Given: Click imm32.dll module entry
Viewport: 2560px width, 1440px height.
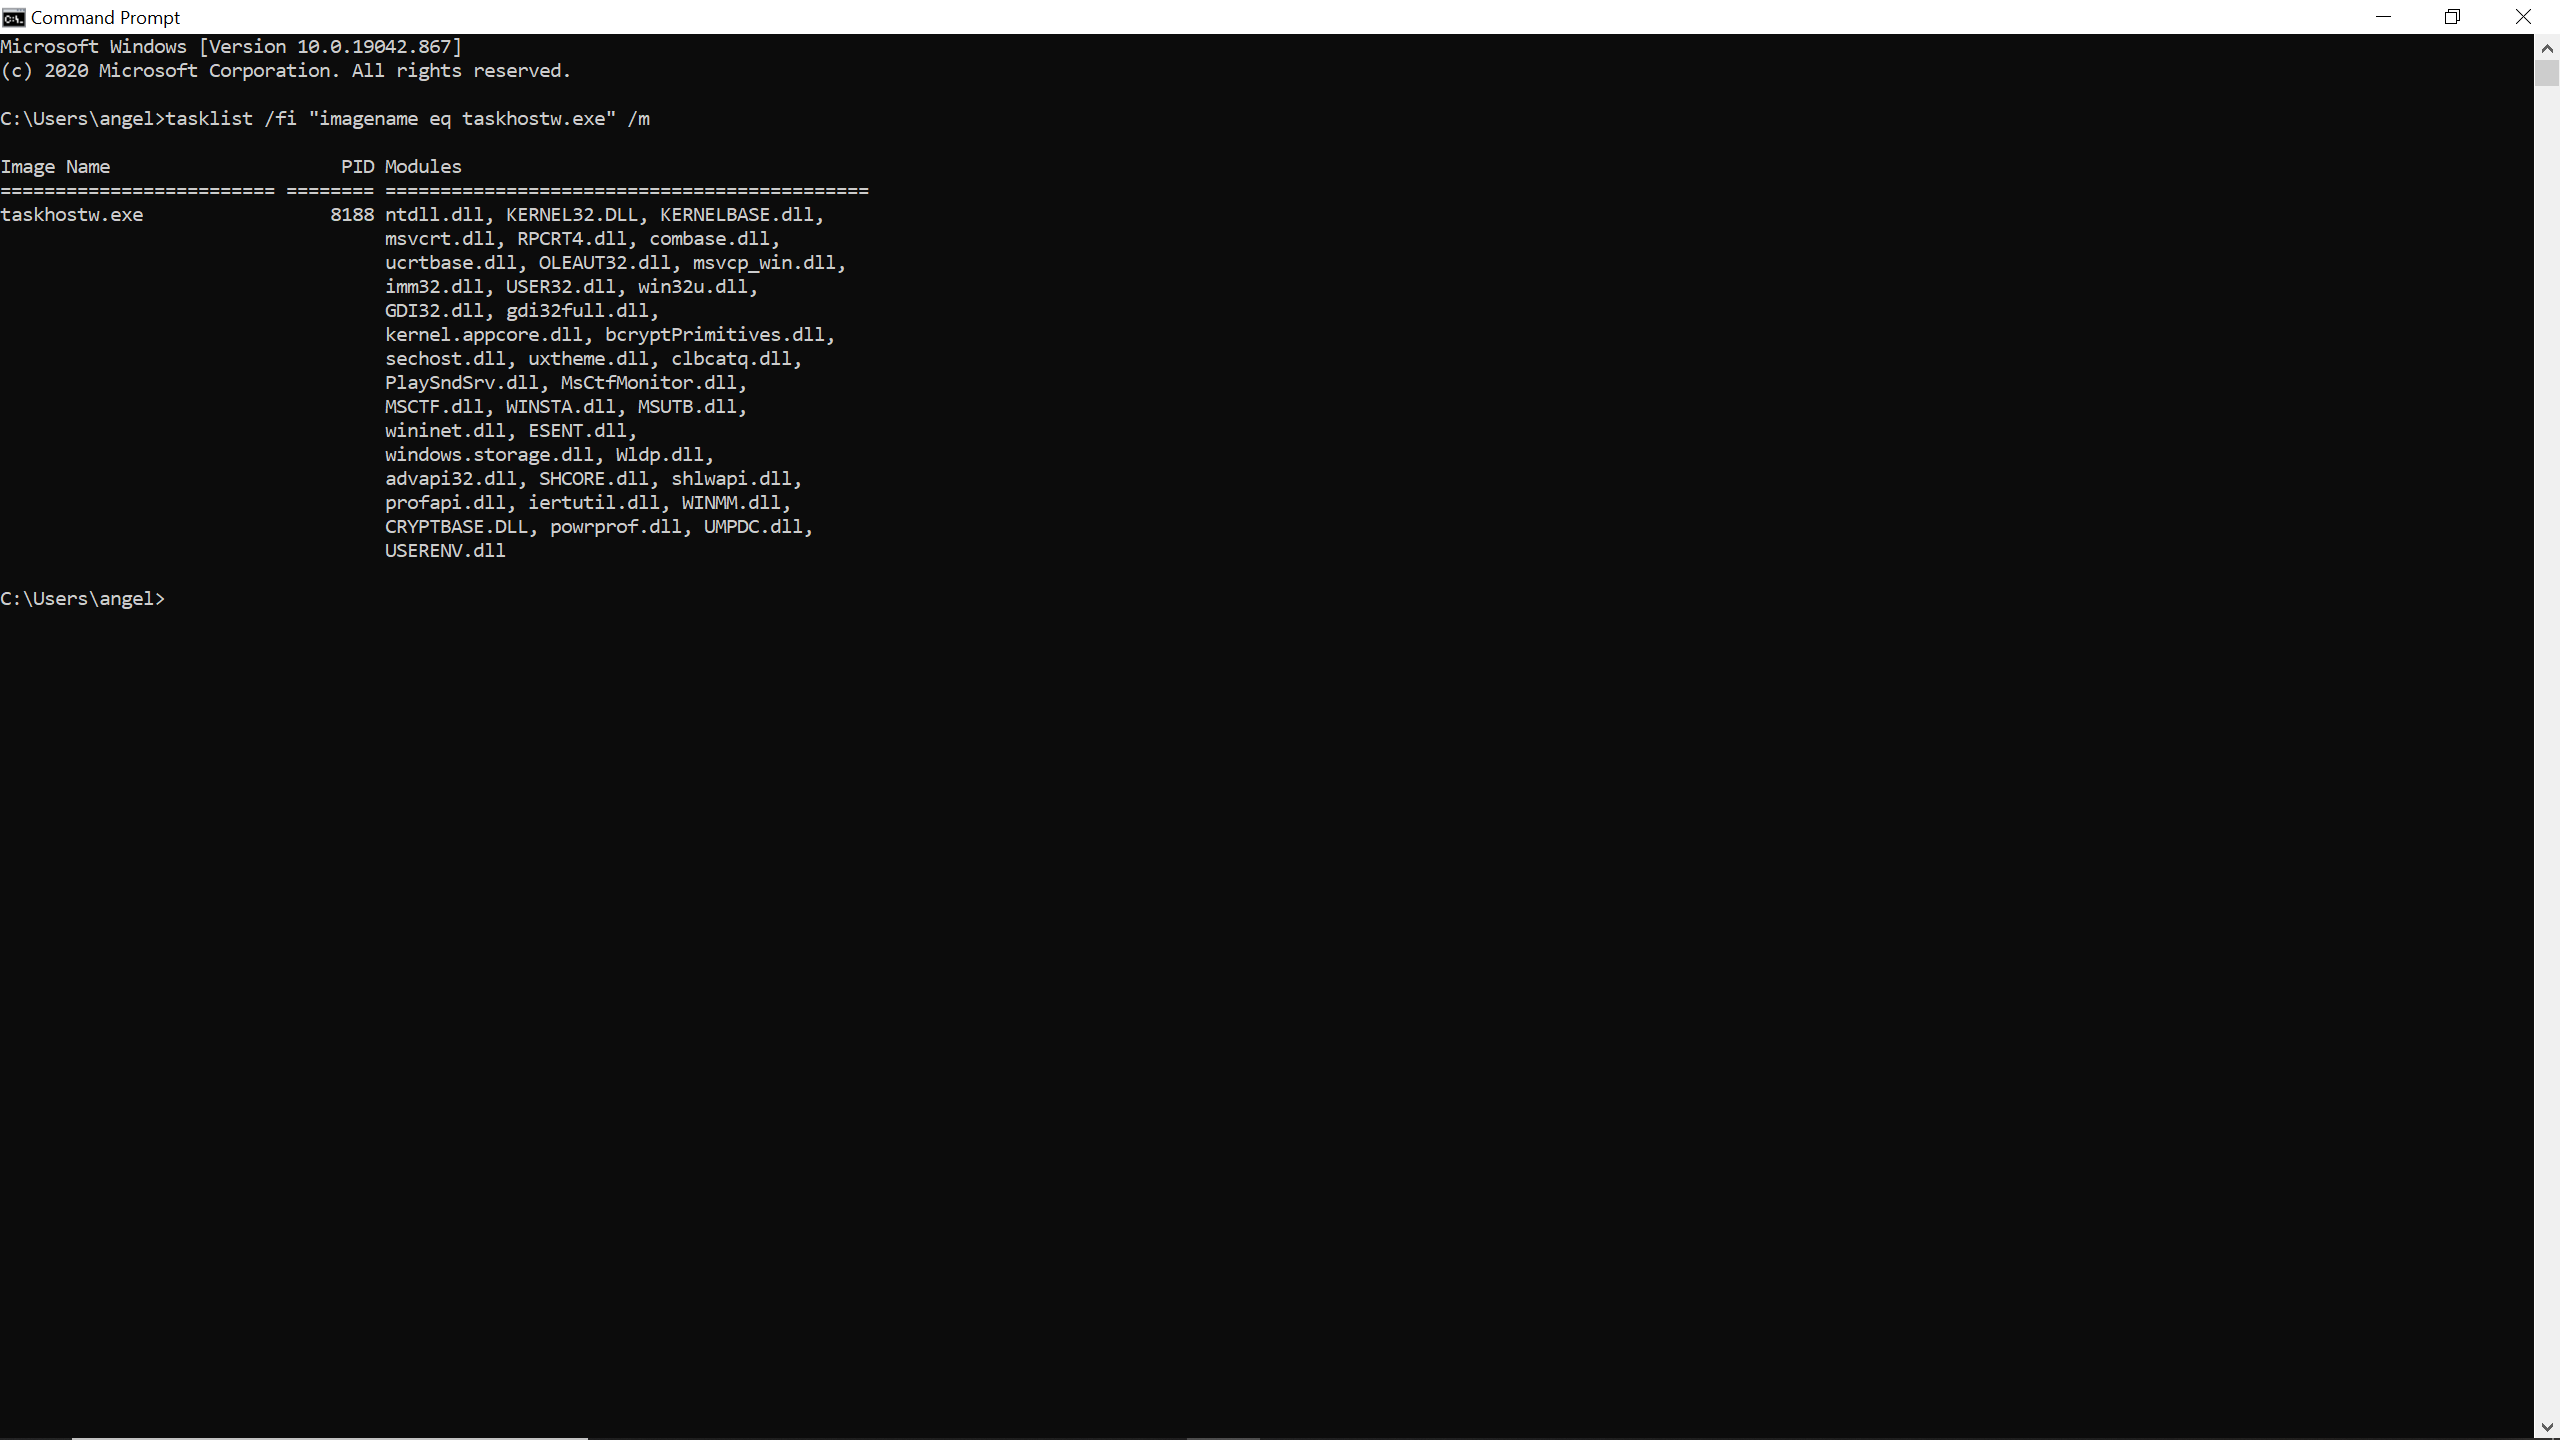Looking at the screenshot, I should 434,287.
